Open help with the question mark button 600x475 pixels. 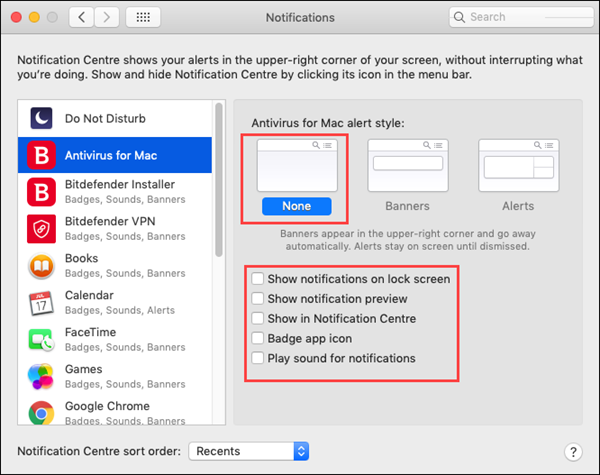pos(573,452)
